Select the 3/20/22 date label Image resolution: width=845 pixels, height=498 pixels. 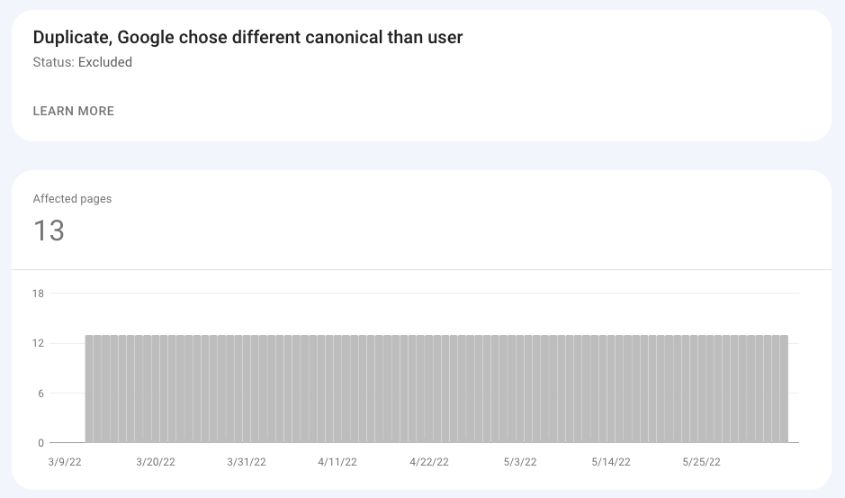pyautogui.click(x=156, y=462)
